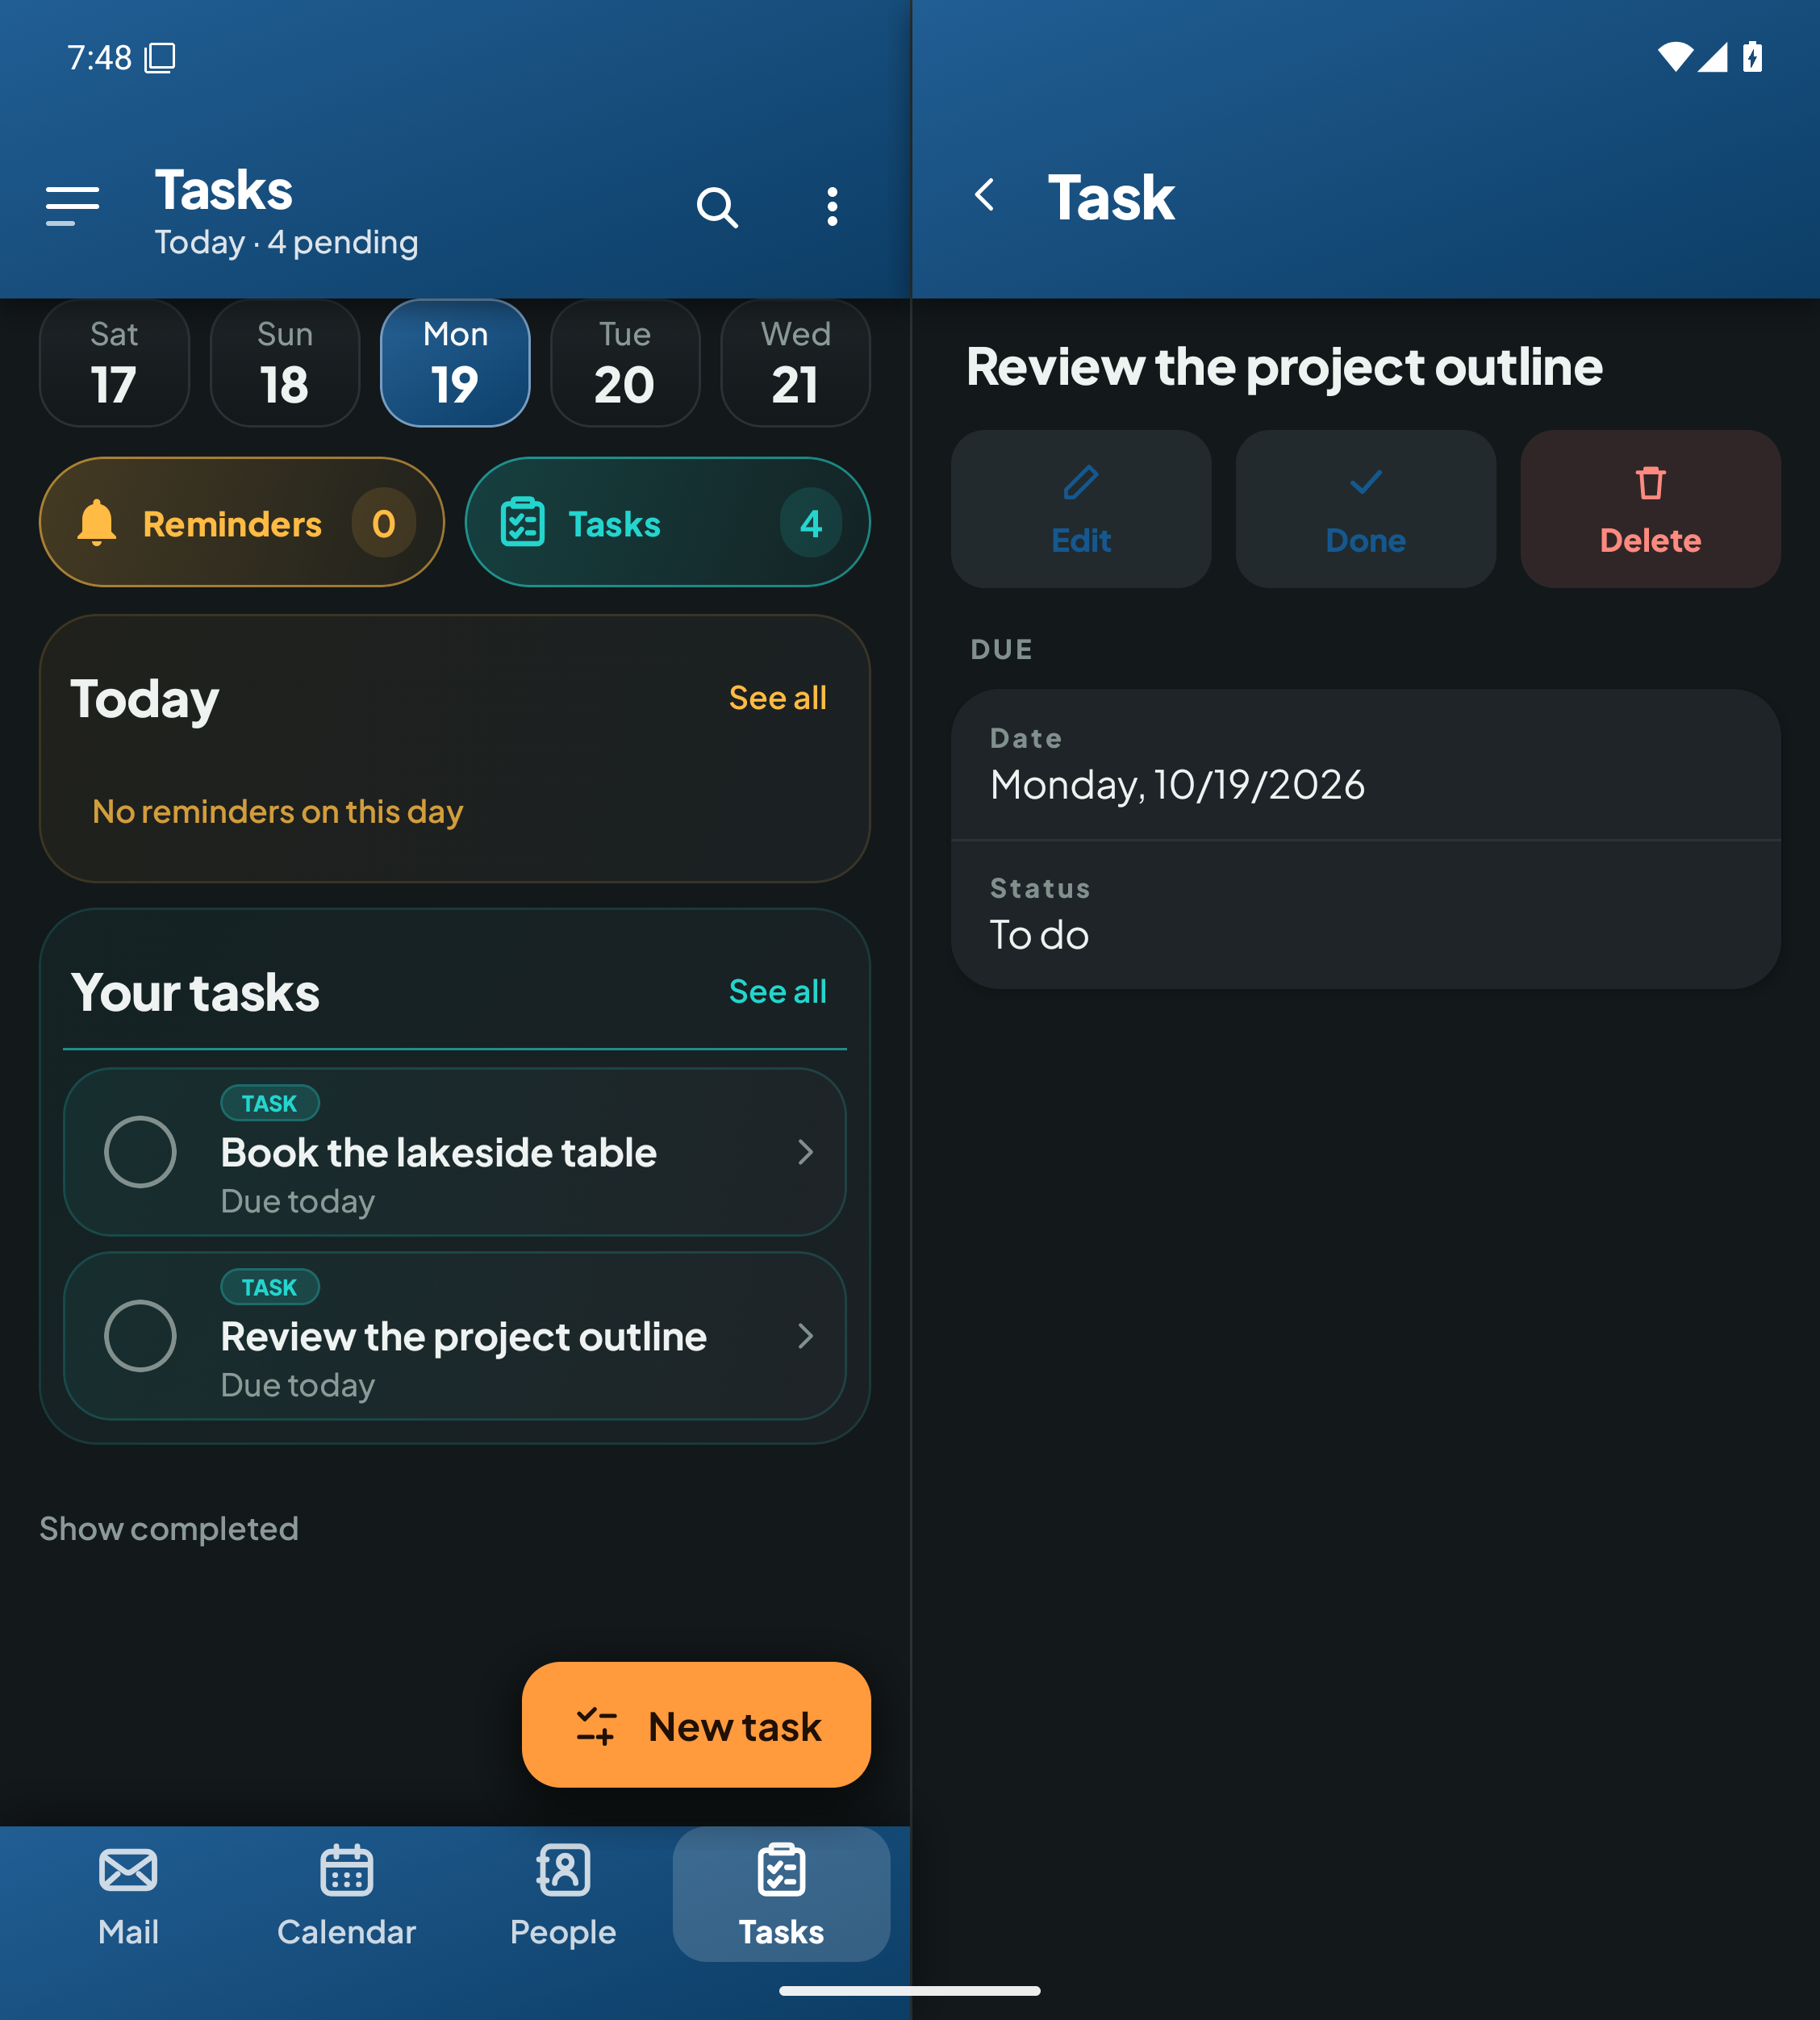Tap See all in Your tasks
Screen dimensions: 1820x2020
click(x=777, y=991)
